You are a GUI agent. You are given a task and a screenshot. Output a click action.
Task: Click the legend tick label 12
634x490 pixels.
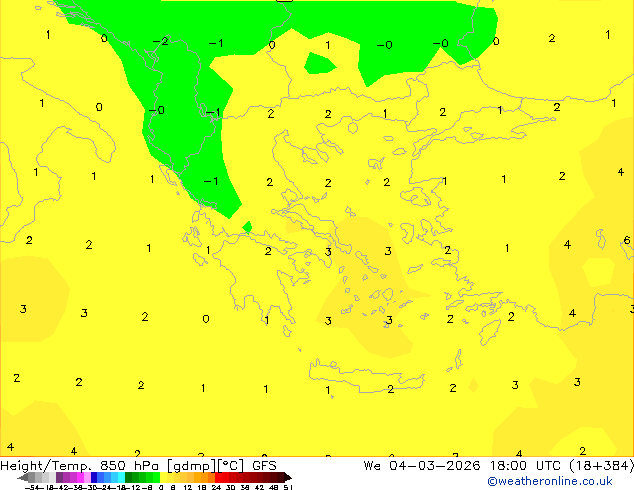(x=188, y=487)
